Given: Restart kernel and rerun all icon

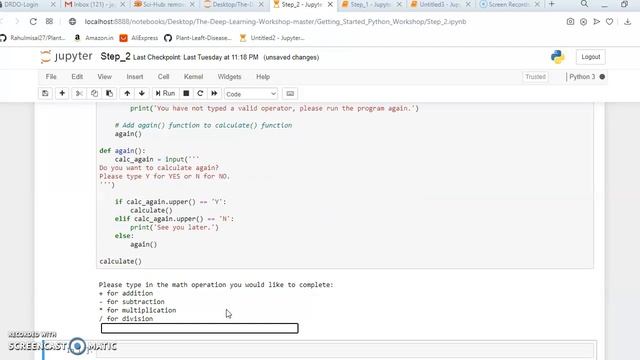Looking at the screenshot, I should click(214, 93).
